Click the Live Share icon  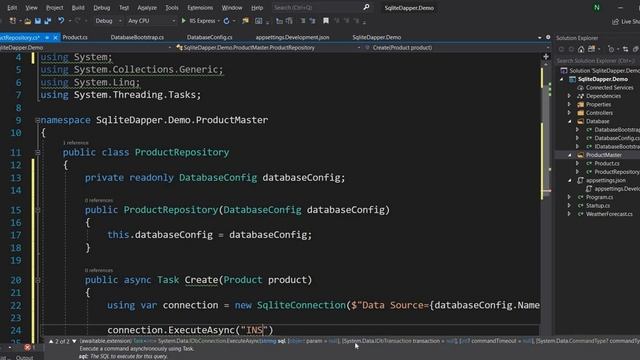click(616, 21)
